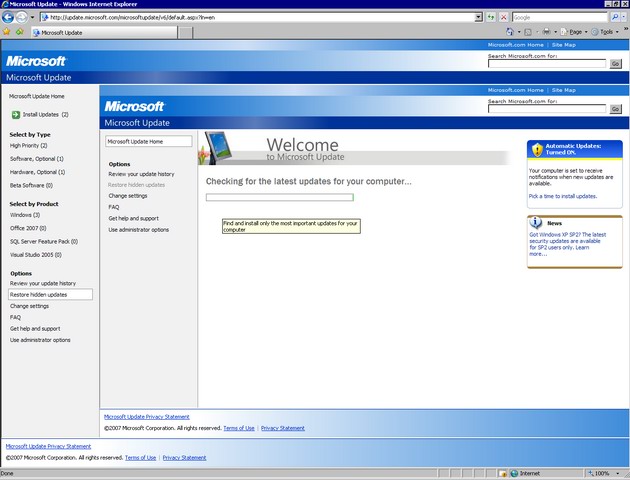Viewport: 630px width, 480px height.
Task: Select High Priority (2) in left sidebar
Action: 28,146
